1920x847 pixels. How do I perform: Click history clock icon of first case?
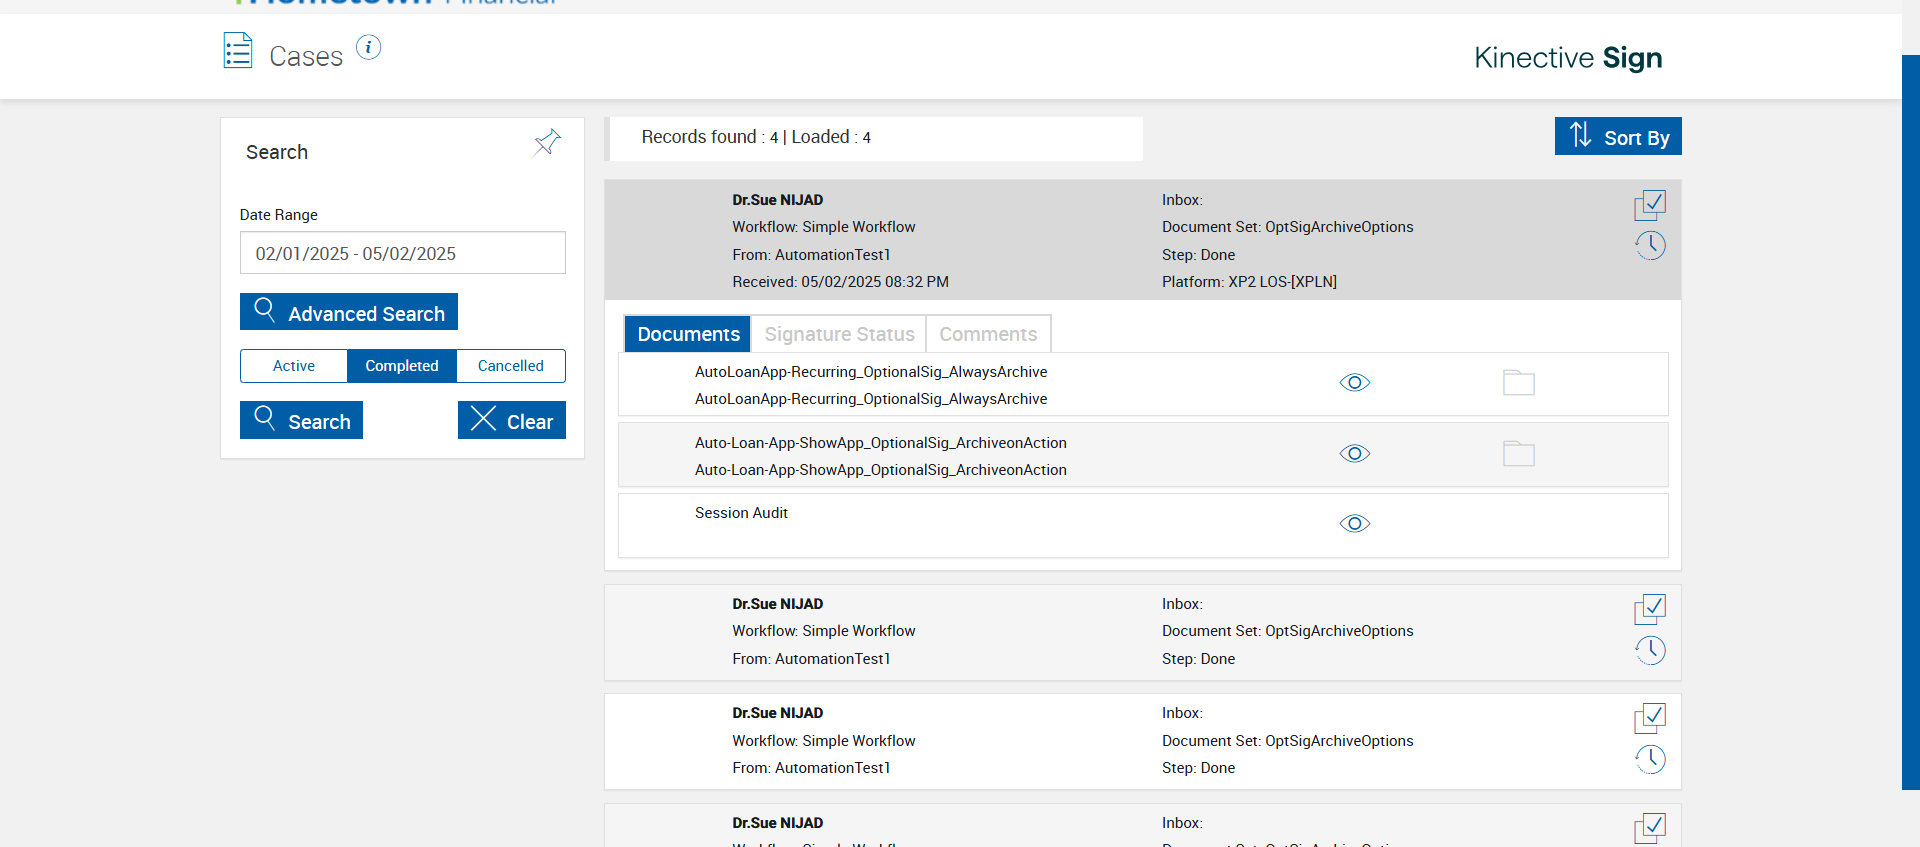pos(1650,245)
